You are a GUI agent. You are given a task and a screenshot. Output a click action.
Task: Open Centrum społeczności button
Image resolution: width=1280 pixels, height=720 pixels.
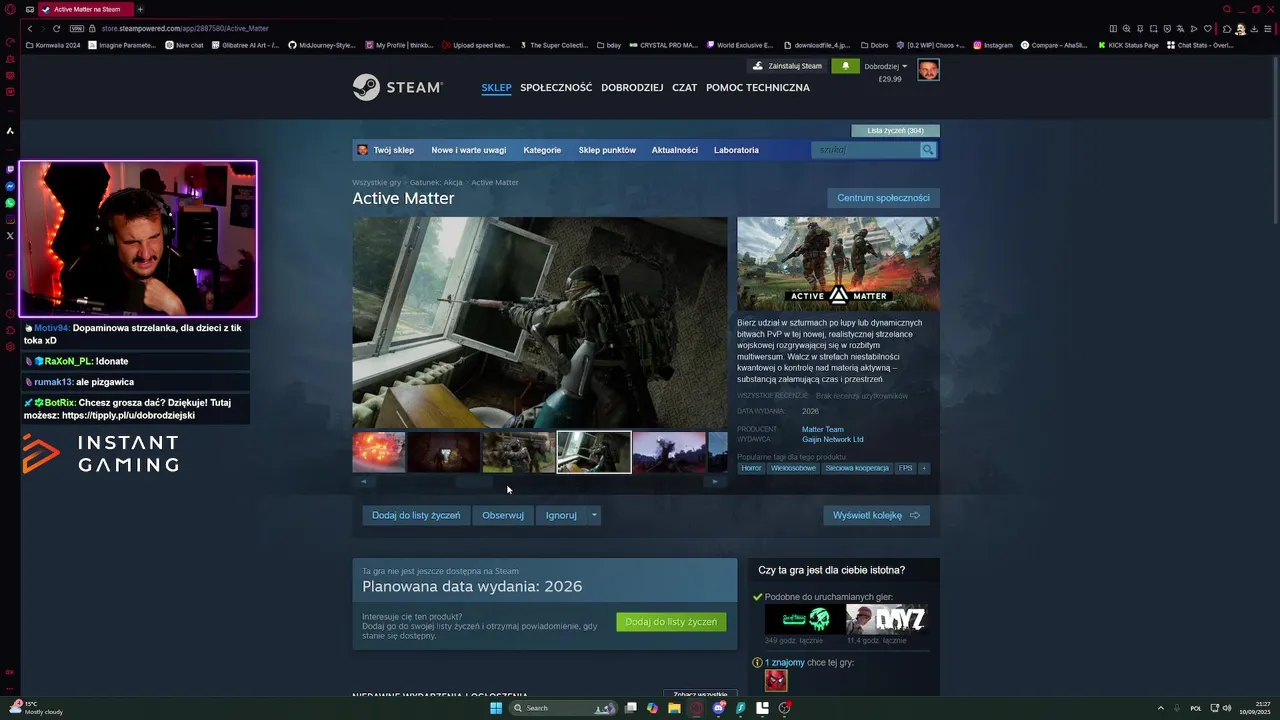click(883, 198)
